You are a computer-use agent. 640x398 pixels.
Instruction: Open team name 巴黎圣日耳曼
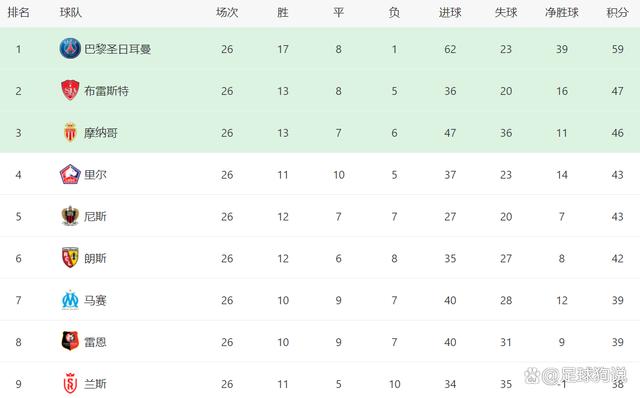coord(118,49)
